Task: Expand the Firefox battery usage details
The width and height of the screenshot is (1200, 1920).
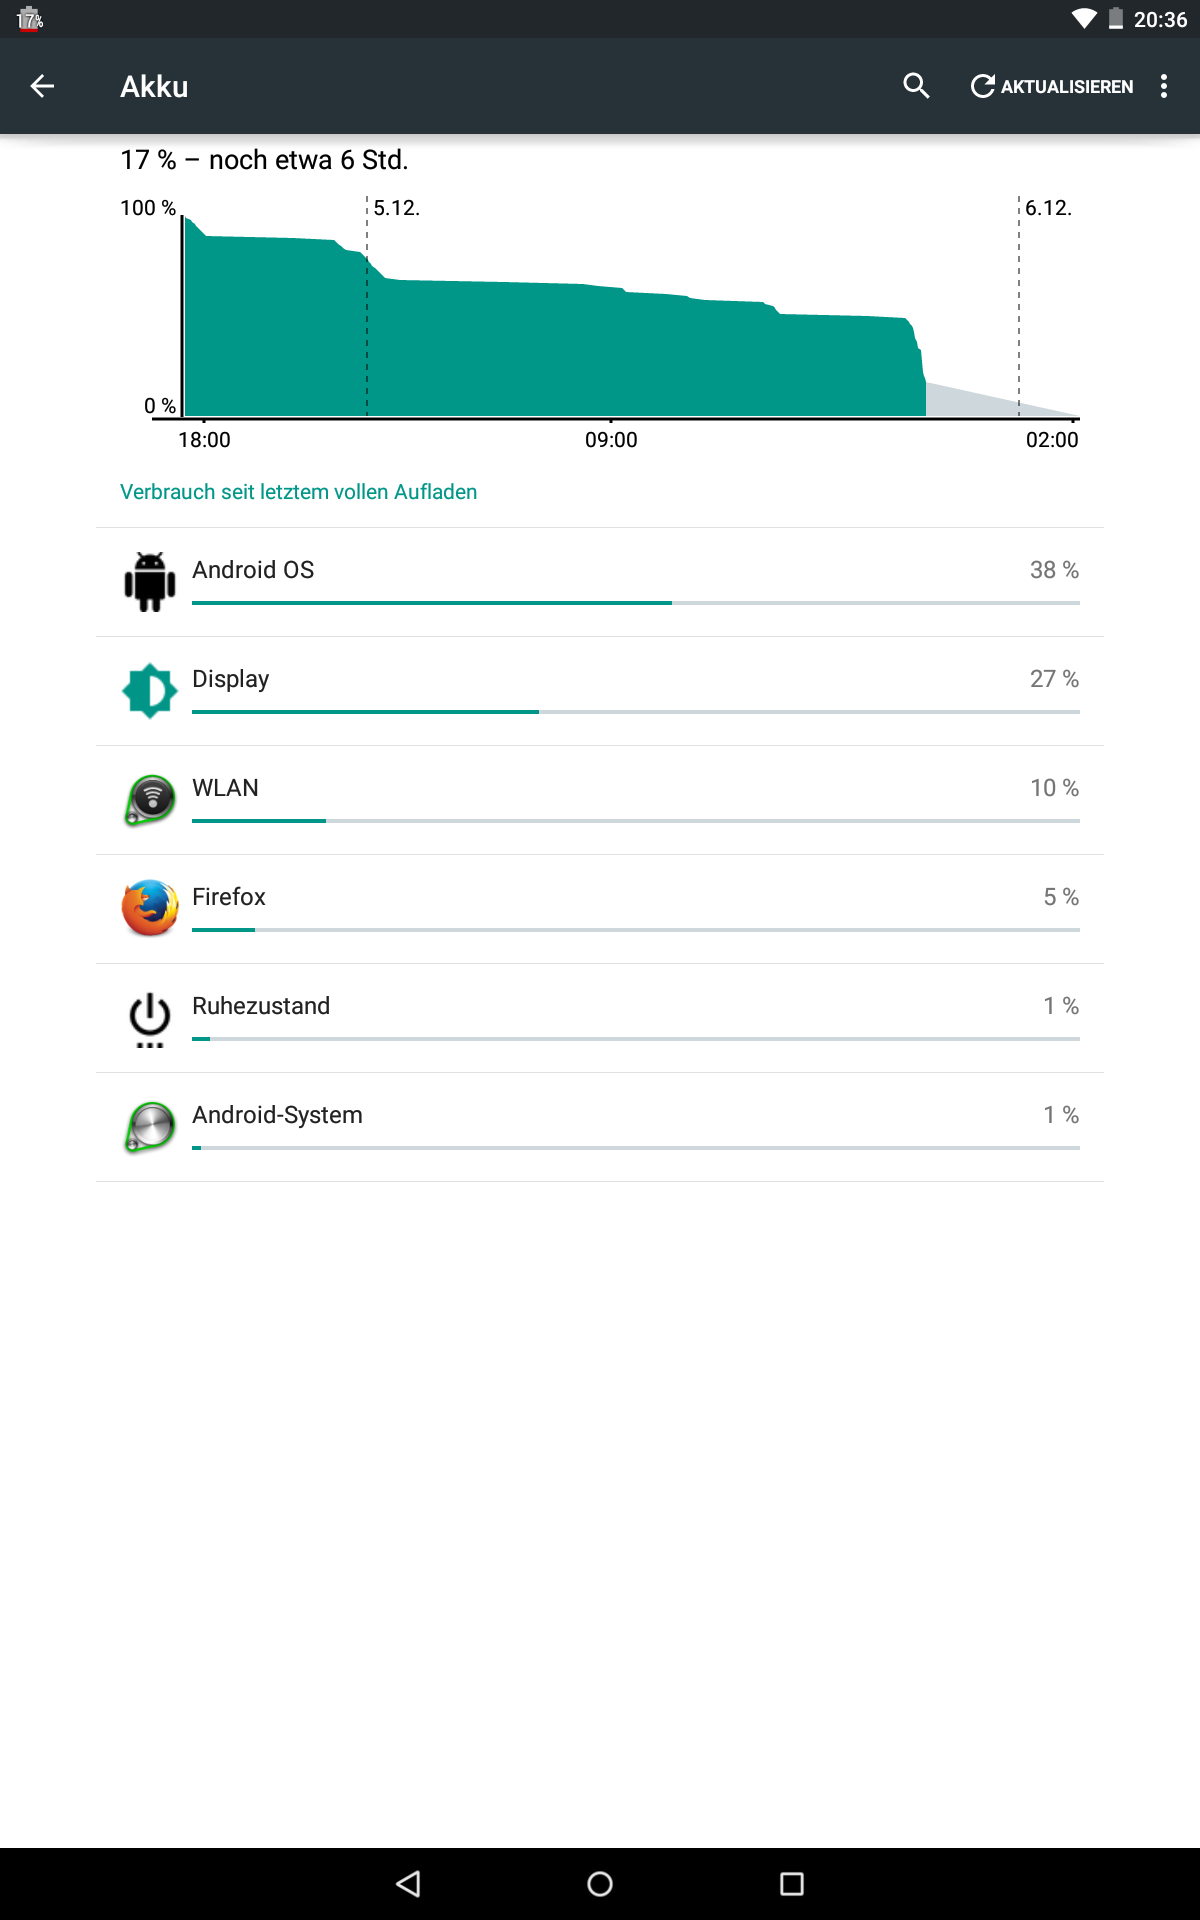Action: pos(600,908)
